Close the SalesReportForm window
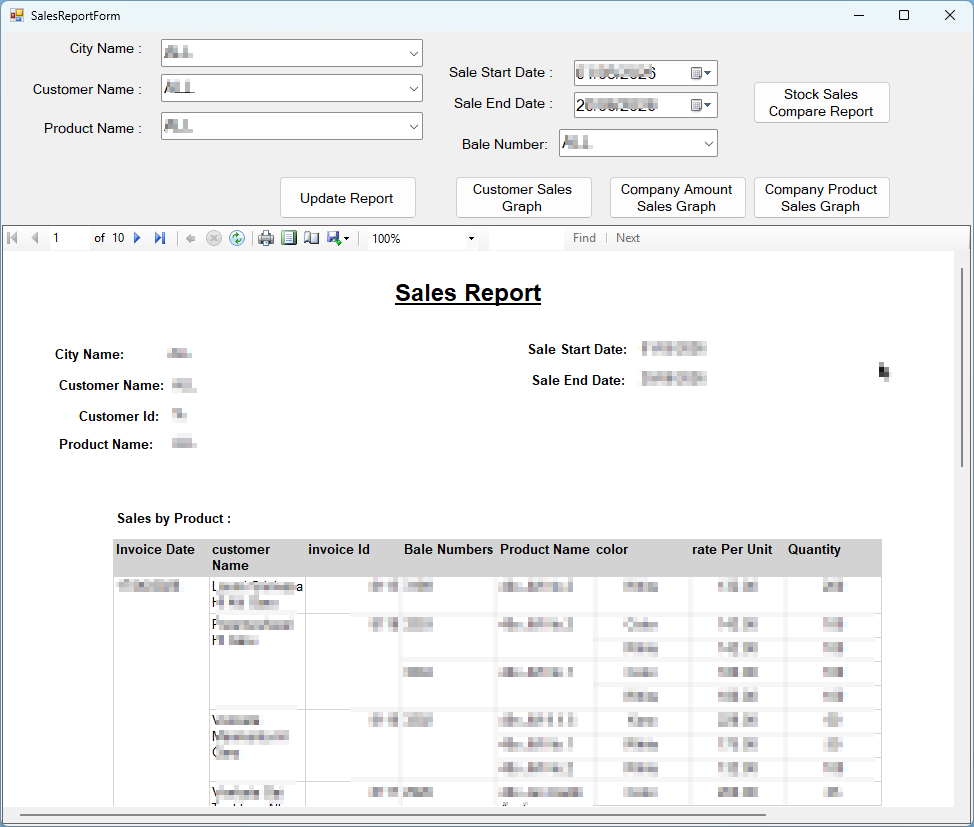The image size is (974, 827). tap(950, 16)
